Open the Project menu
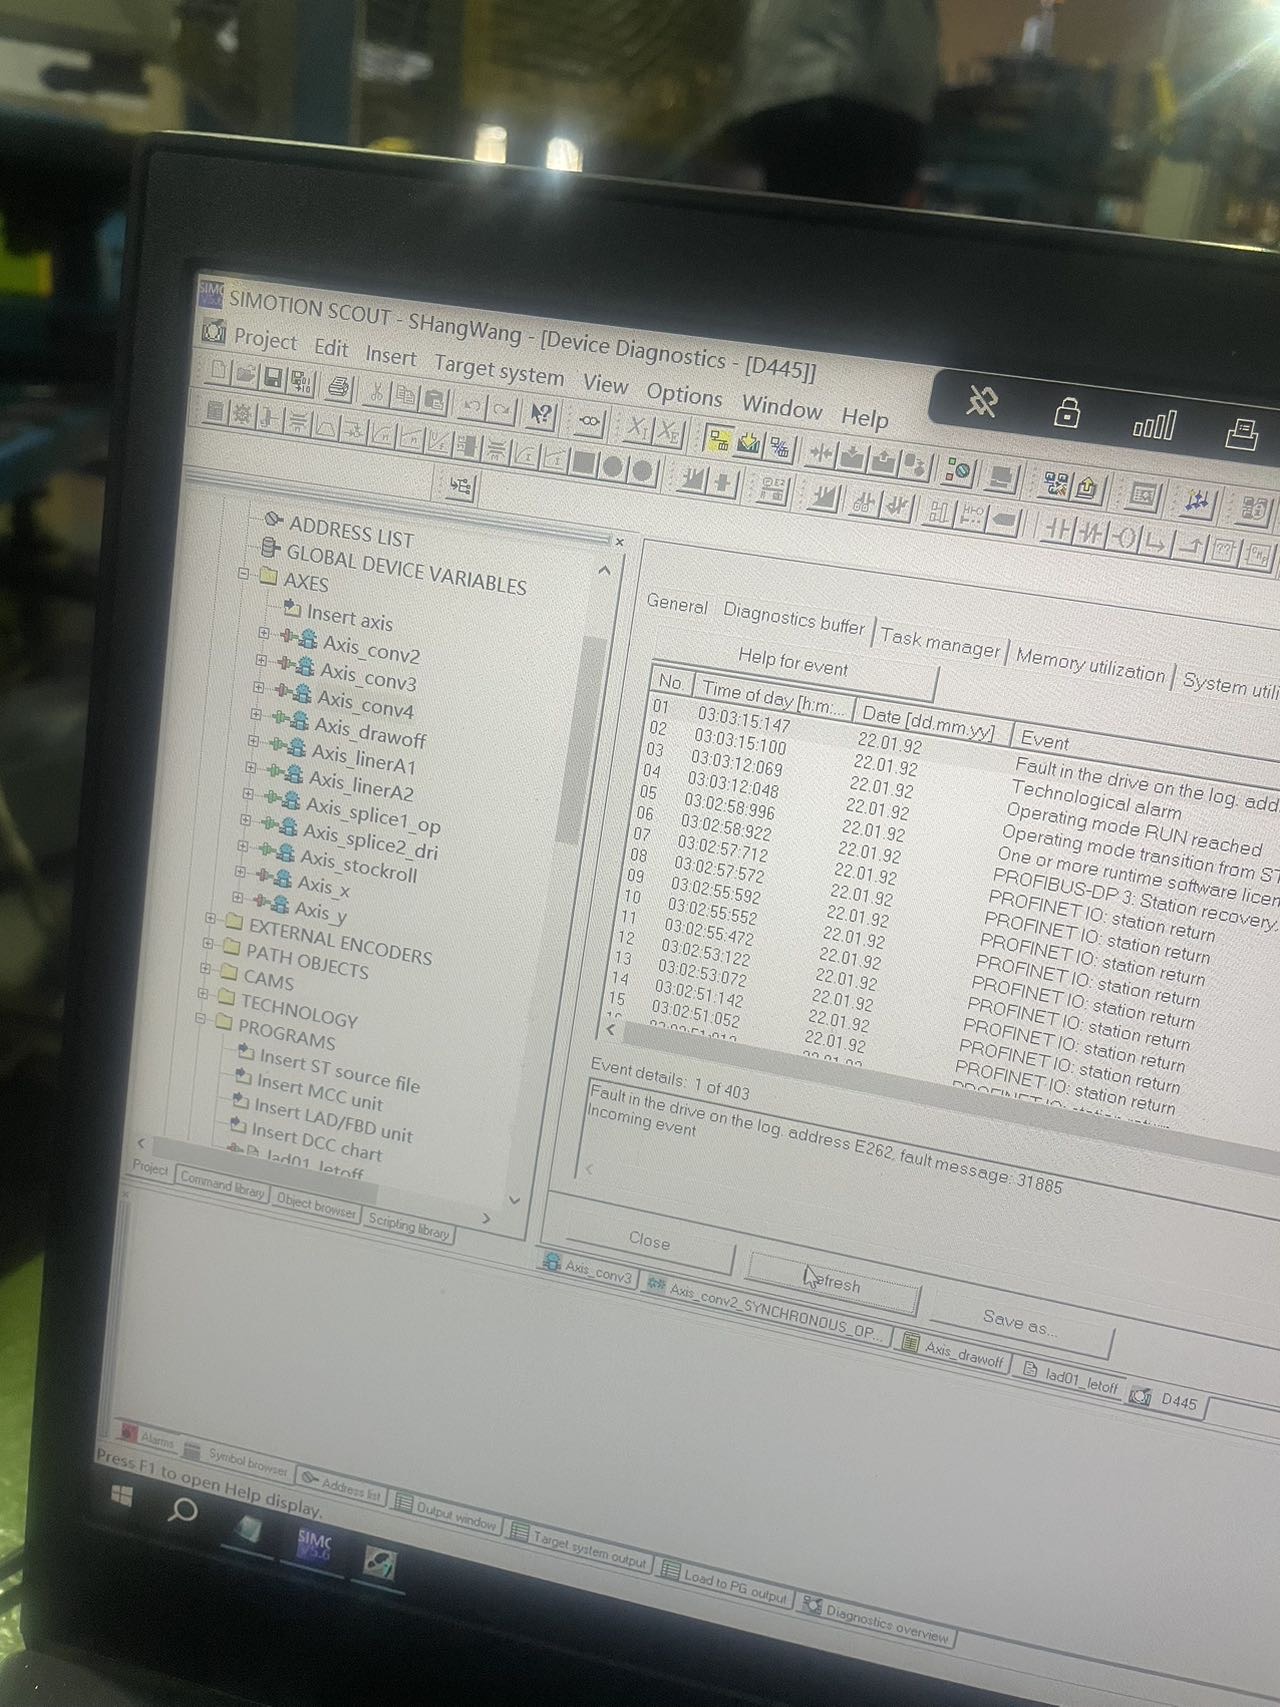The height and width of the screenshot is (1707, 1280). pos(265,339)
